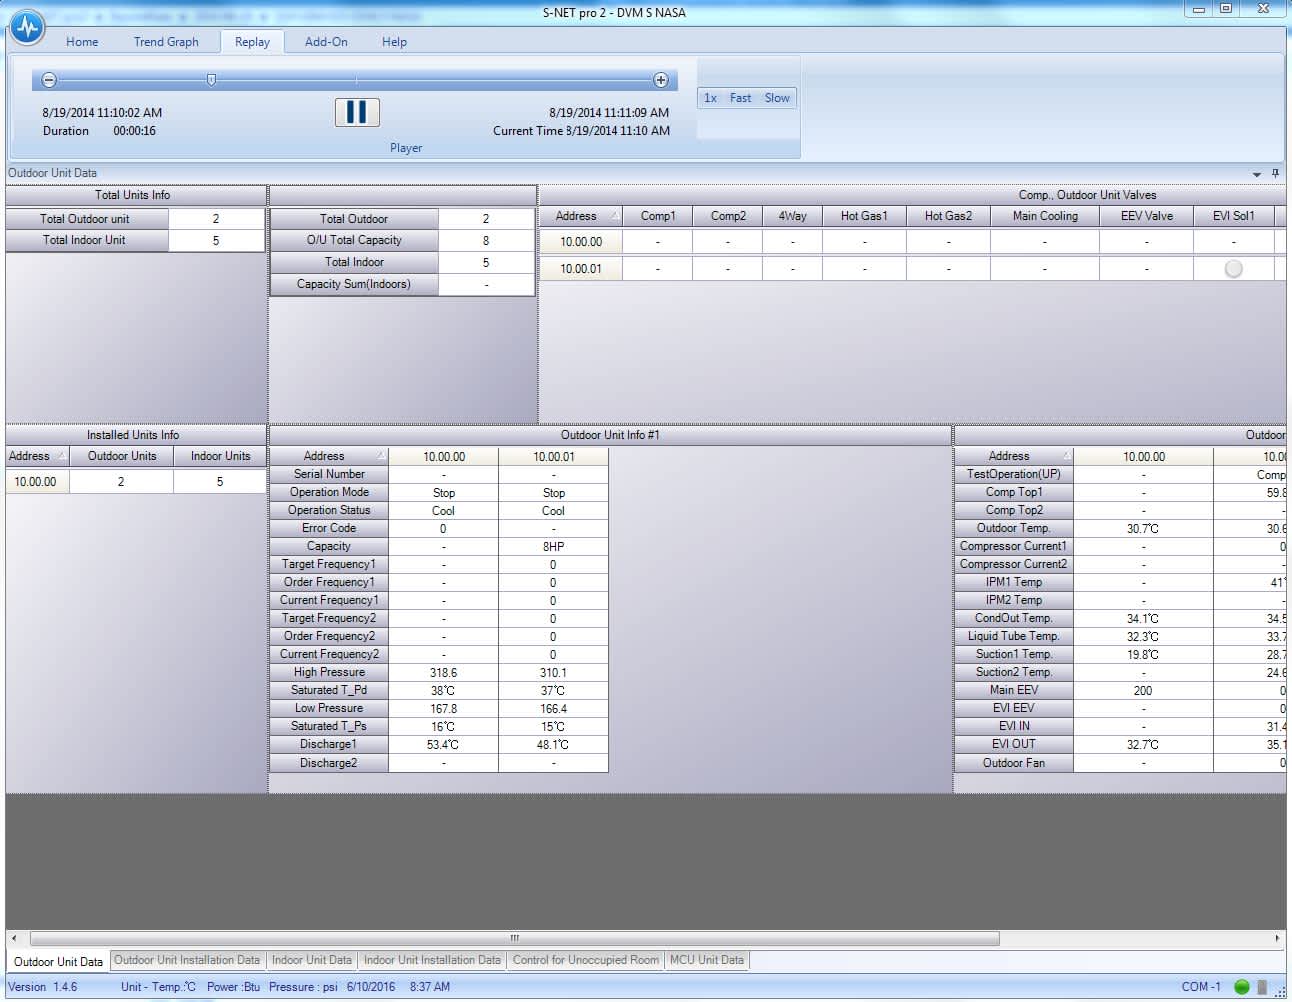Click the EVI Sol1 indicator for 10.00.01
Viewport: 1292px width, 1002px height.
[x=1233, y=269]
